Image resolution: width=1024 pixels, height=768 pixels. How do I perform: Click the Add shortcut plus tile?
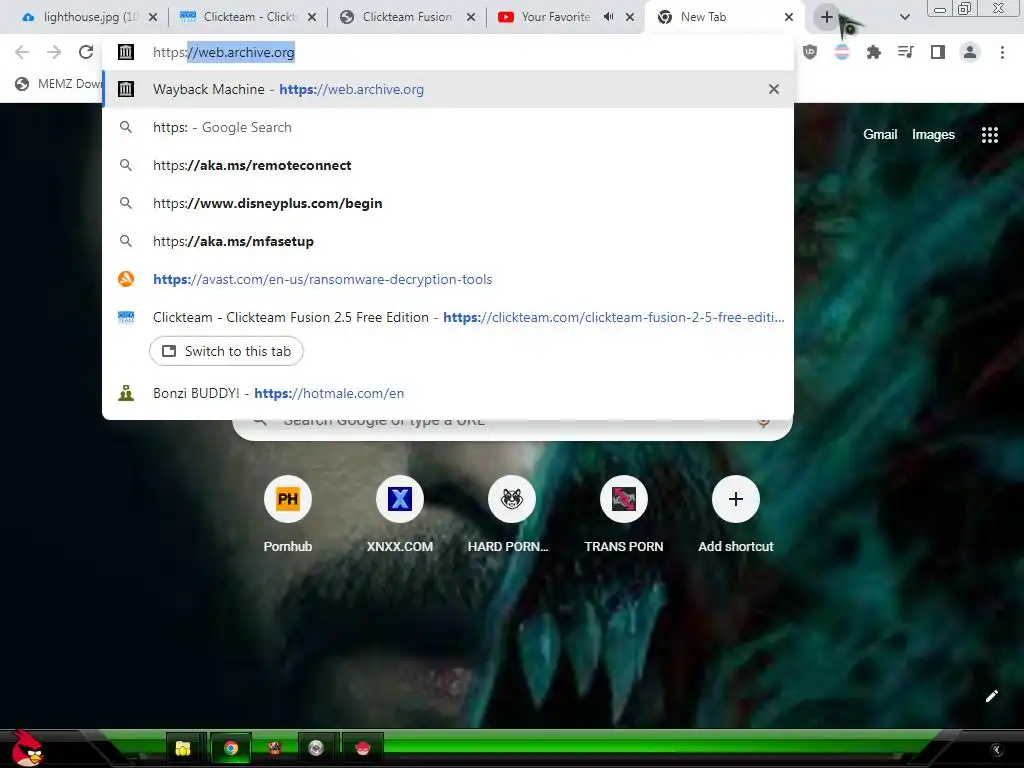click(x=735, y=499)
